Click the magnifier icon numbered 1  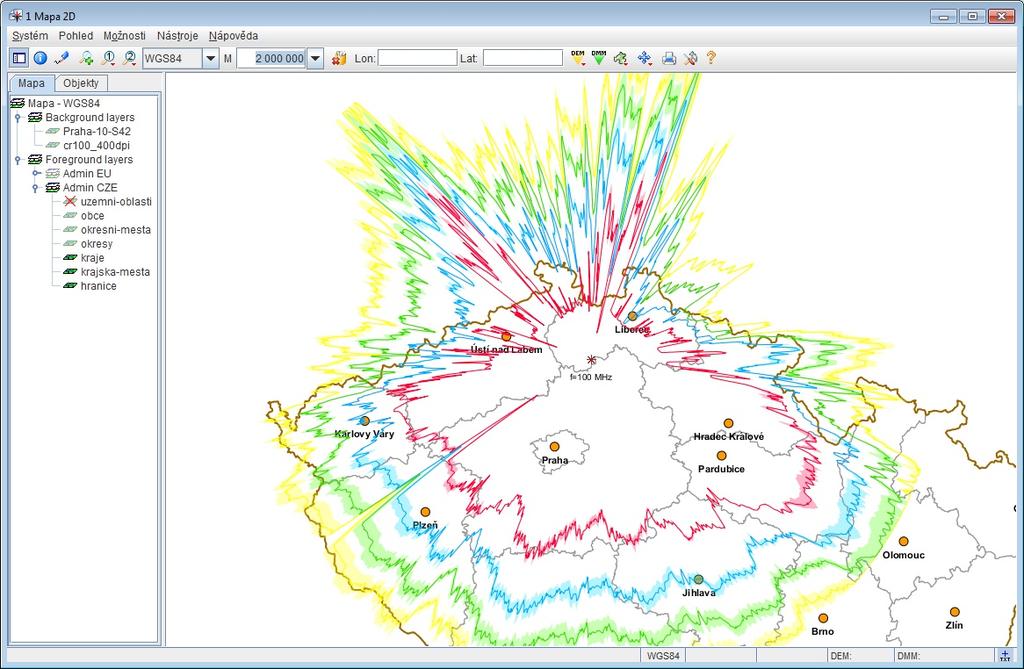108,58
